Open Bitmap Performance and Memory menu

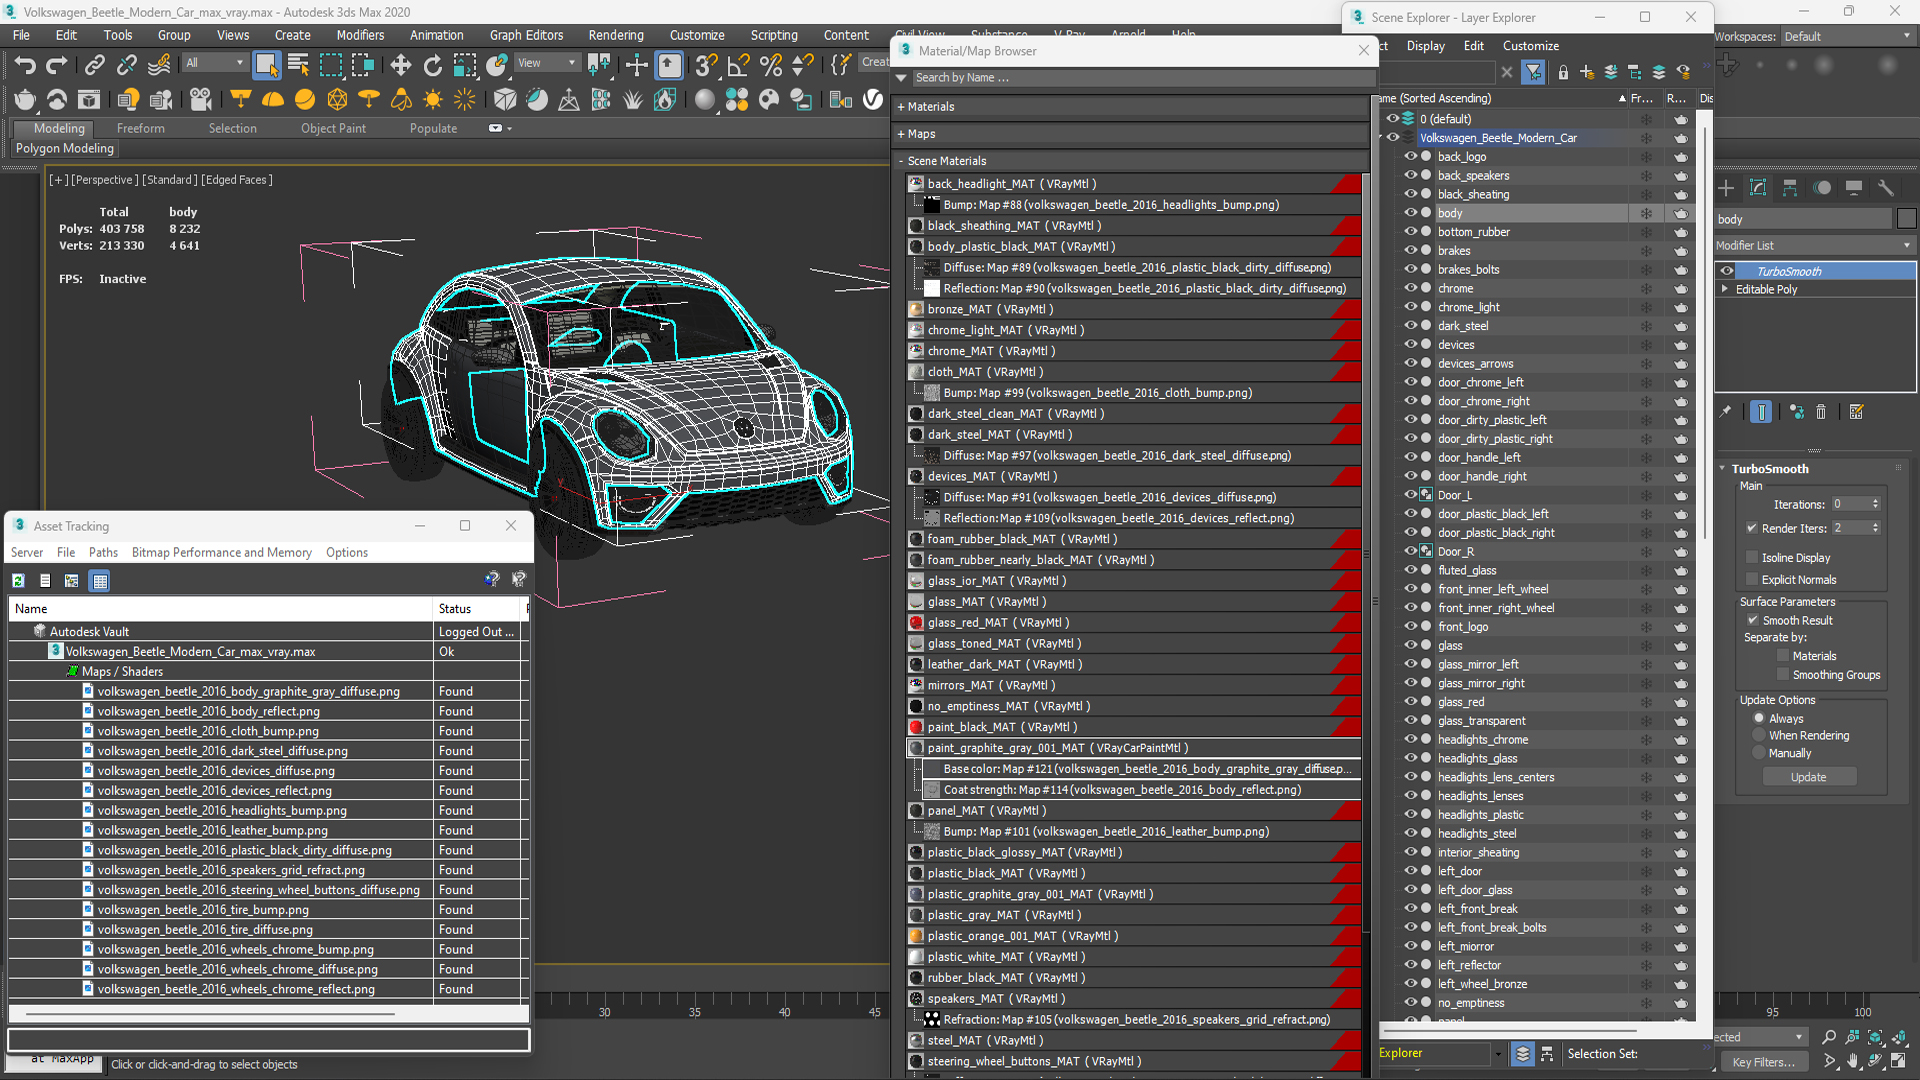click(222, 552)
